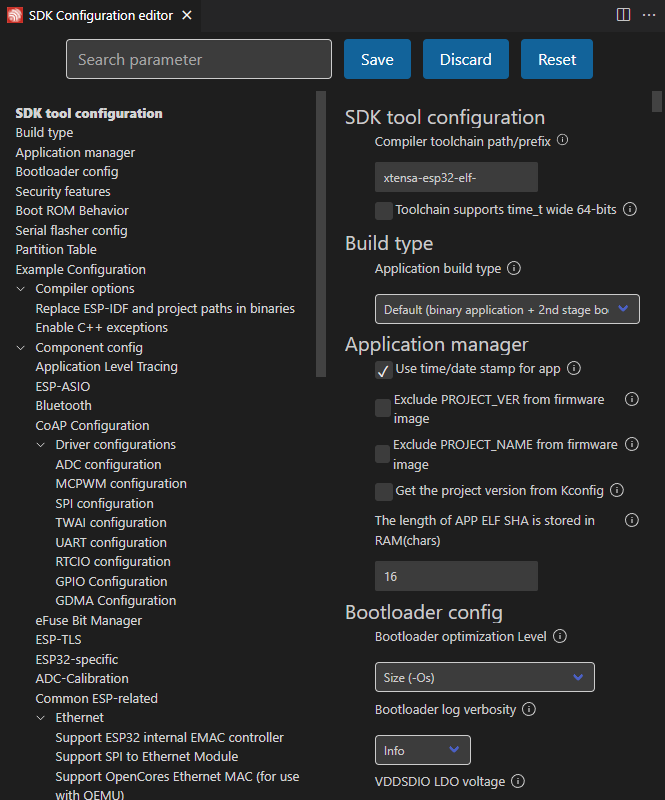
Task: Go to Application manager in the tree
Action: coord(75,153)
